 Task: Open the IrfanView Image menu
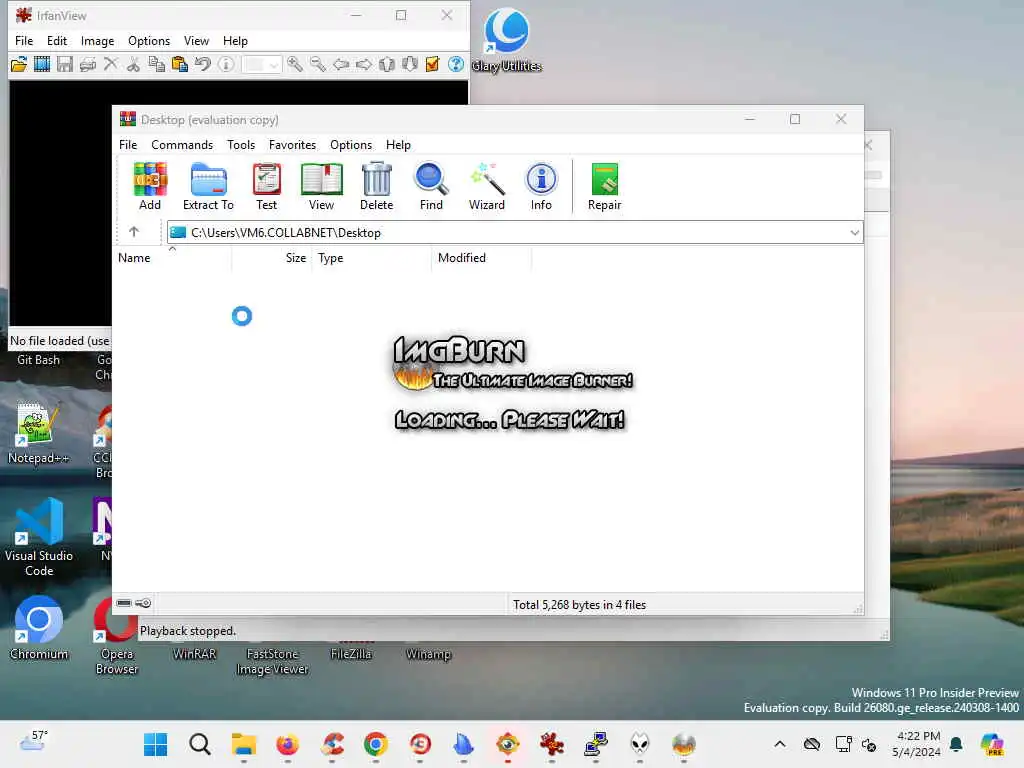97,40
